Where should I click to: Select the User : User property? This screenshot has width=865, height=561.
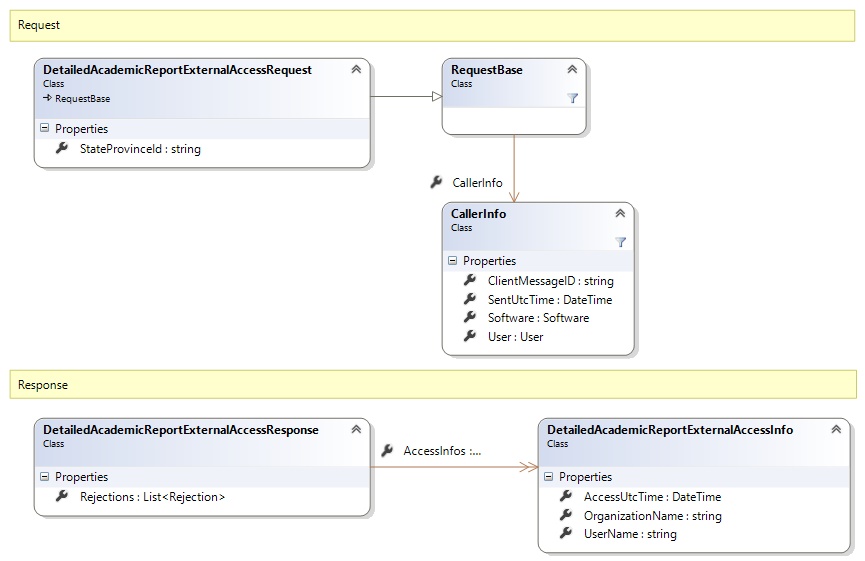(x=515, y=337)
